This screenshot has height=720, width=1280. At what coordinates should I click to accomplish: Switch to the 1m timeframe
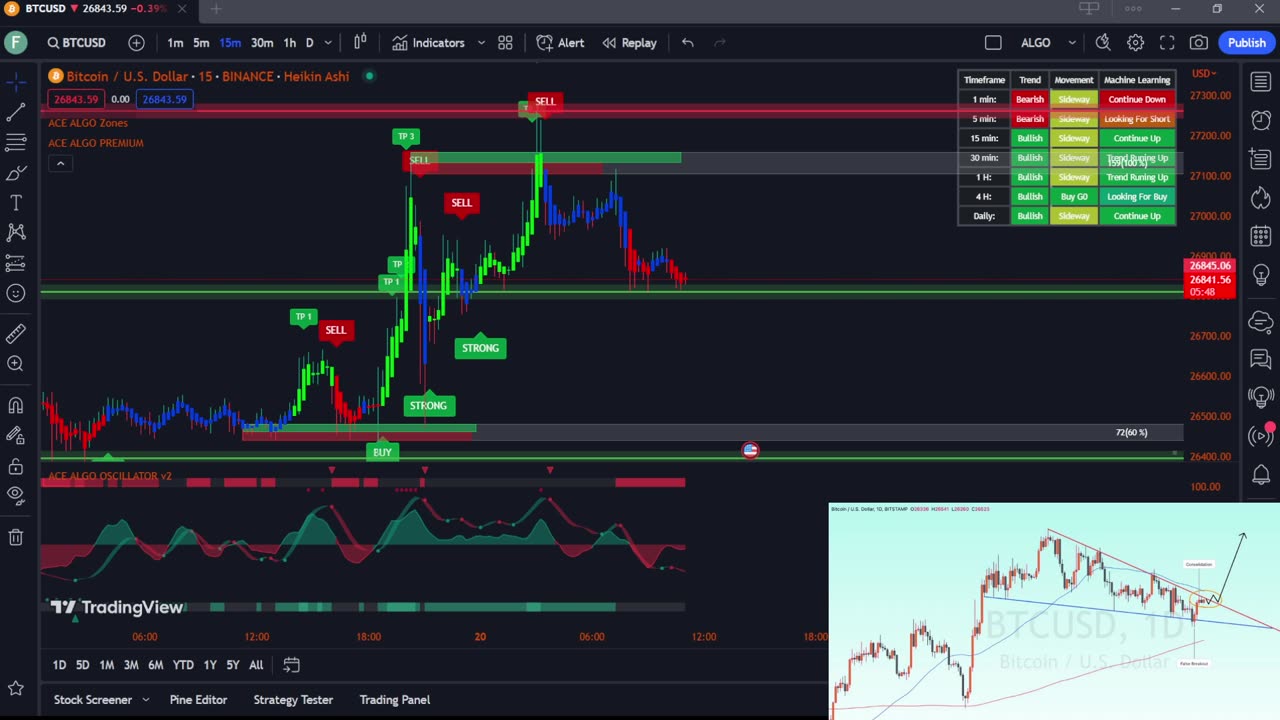[175, 43]
